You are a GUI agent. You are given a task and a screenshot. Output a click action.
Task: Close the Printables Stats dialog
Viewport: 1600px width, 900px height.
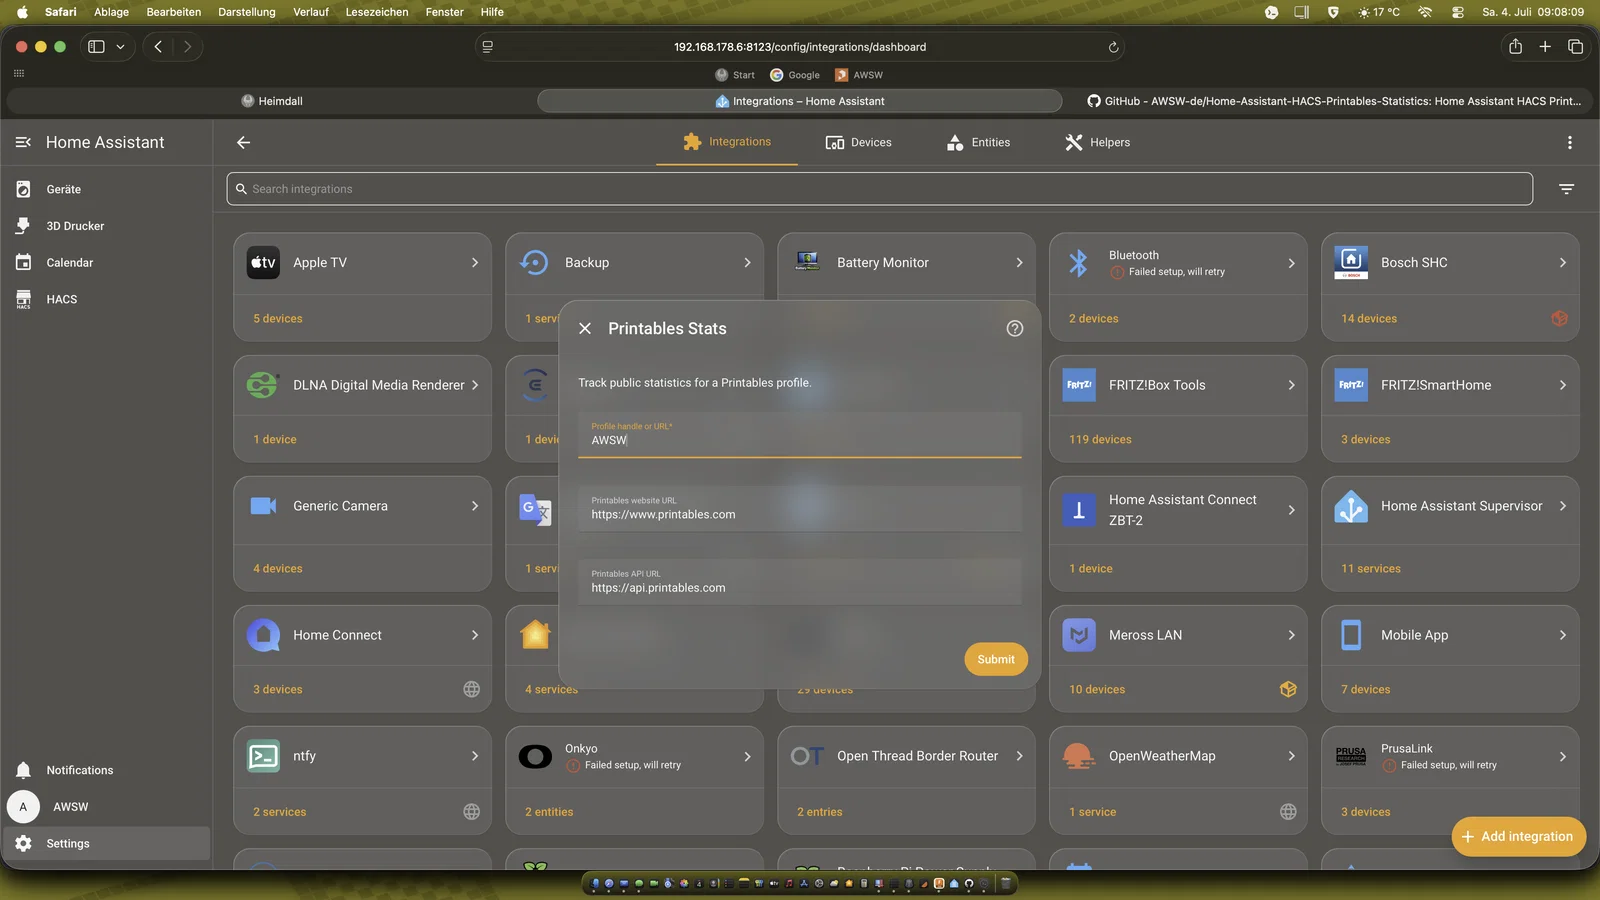[x=585, y=329]
